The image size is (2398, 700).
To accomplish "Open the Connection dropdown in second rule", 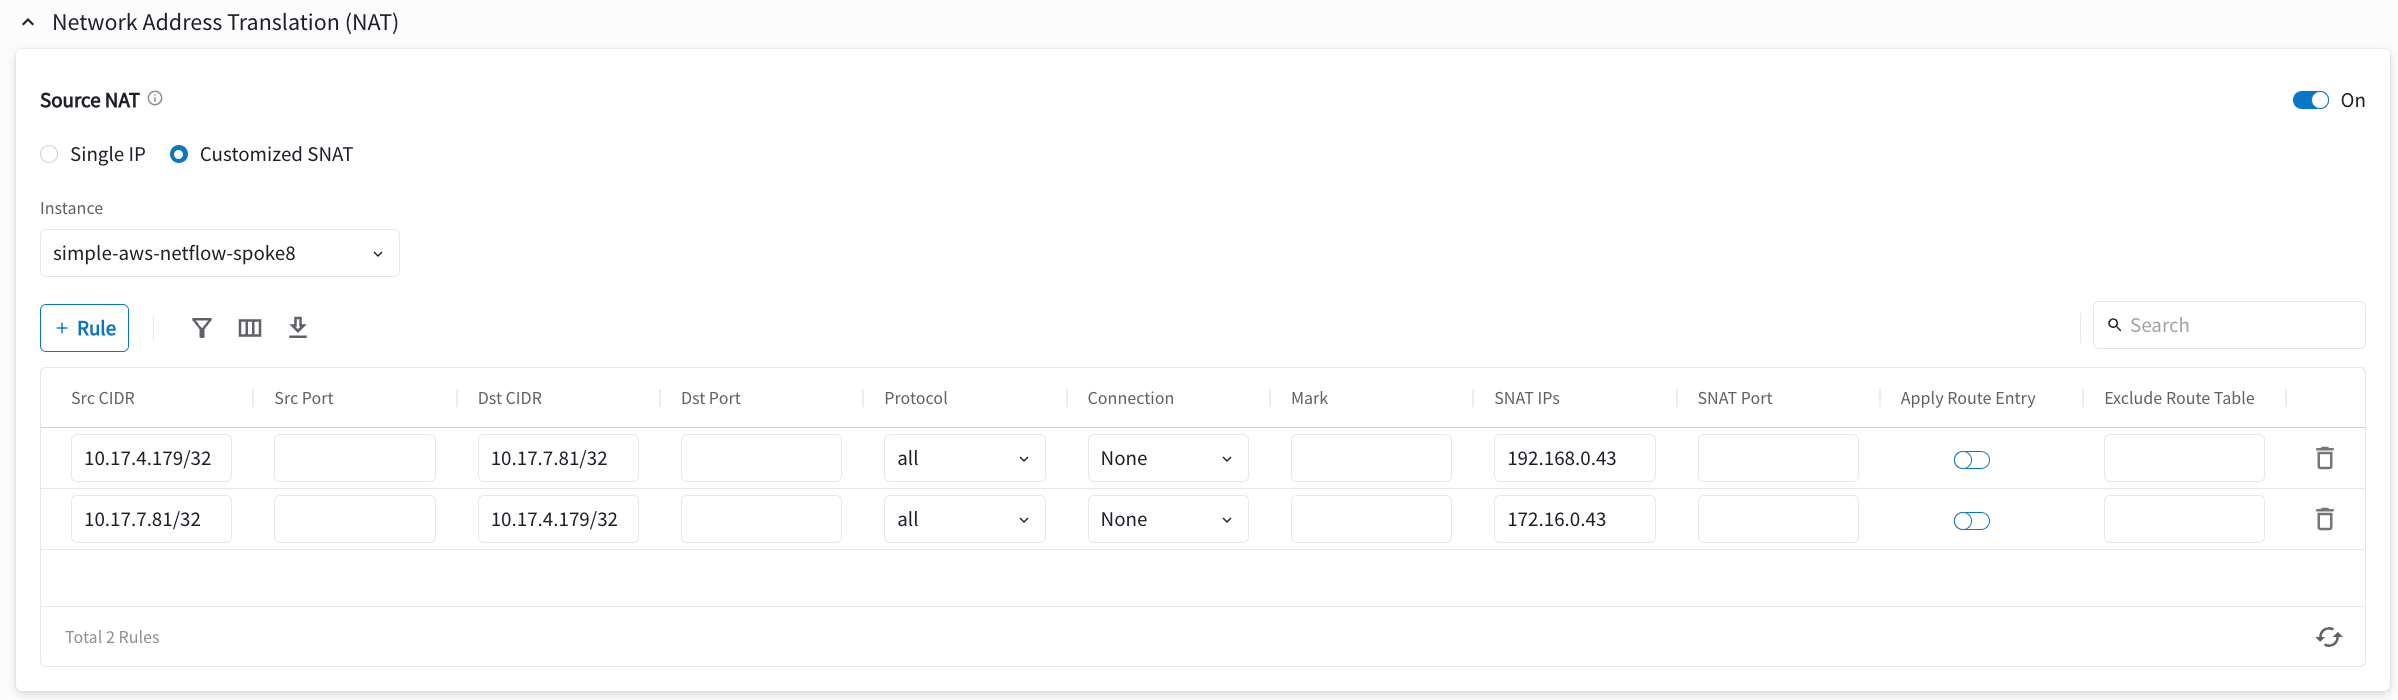I will coord(1167,519).
